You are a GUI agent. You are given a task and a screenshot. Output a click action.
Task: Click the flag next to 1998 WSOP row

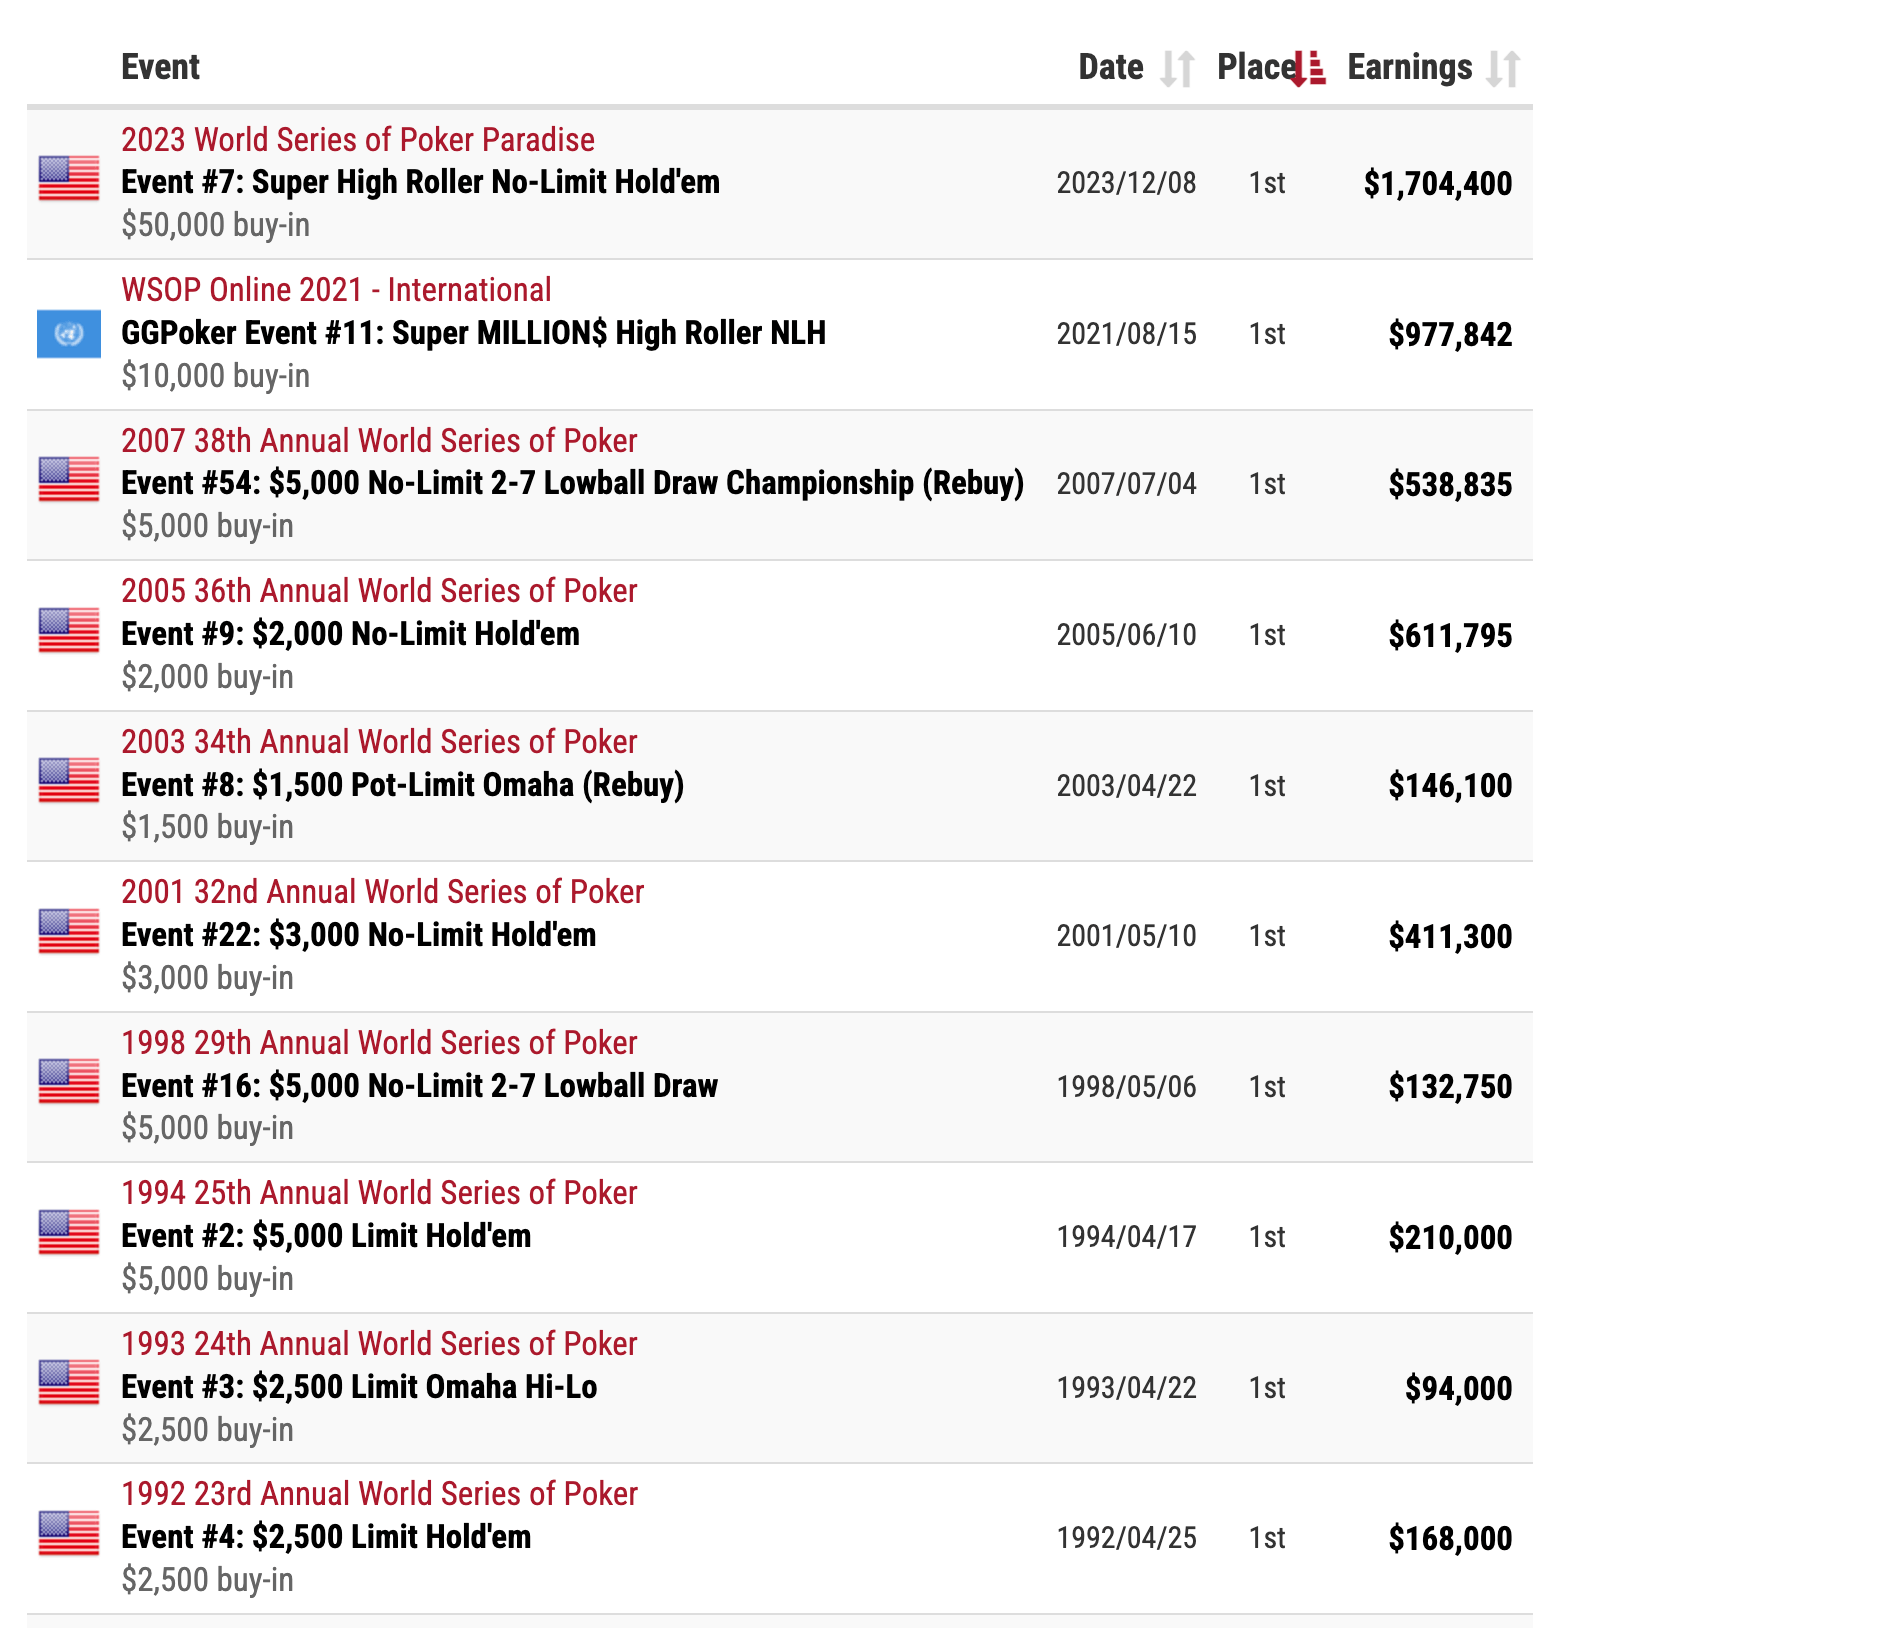click(x=69, y=1083)
